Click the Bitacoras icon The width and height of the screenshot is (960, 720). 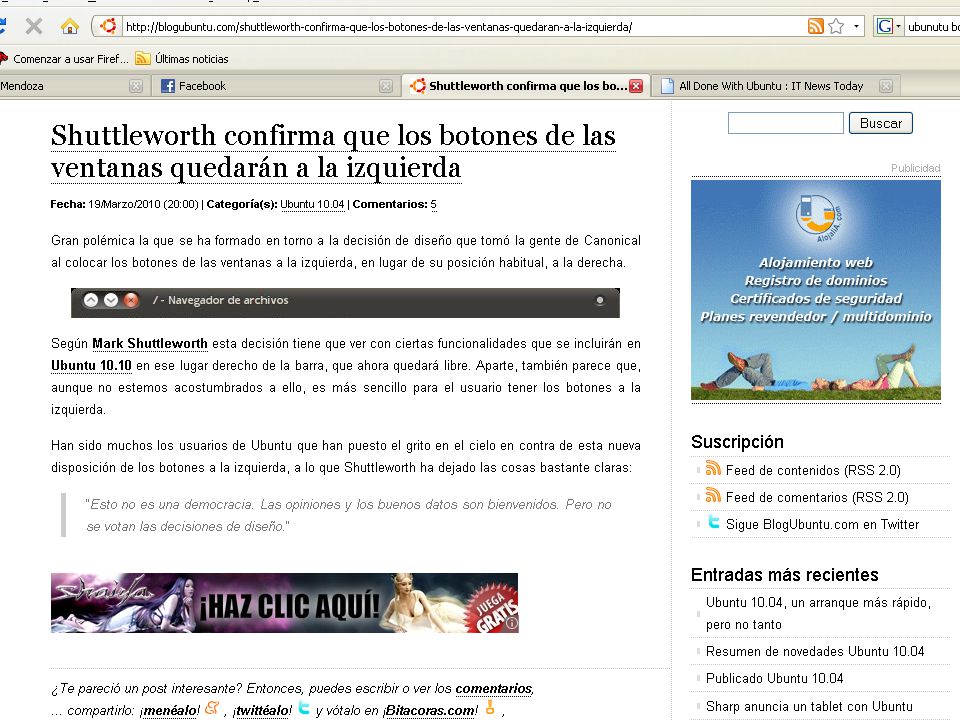pos(490,708)
